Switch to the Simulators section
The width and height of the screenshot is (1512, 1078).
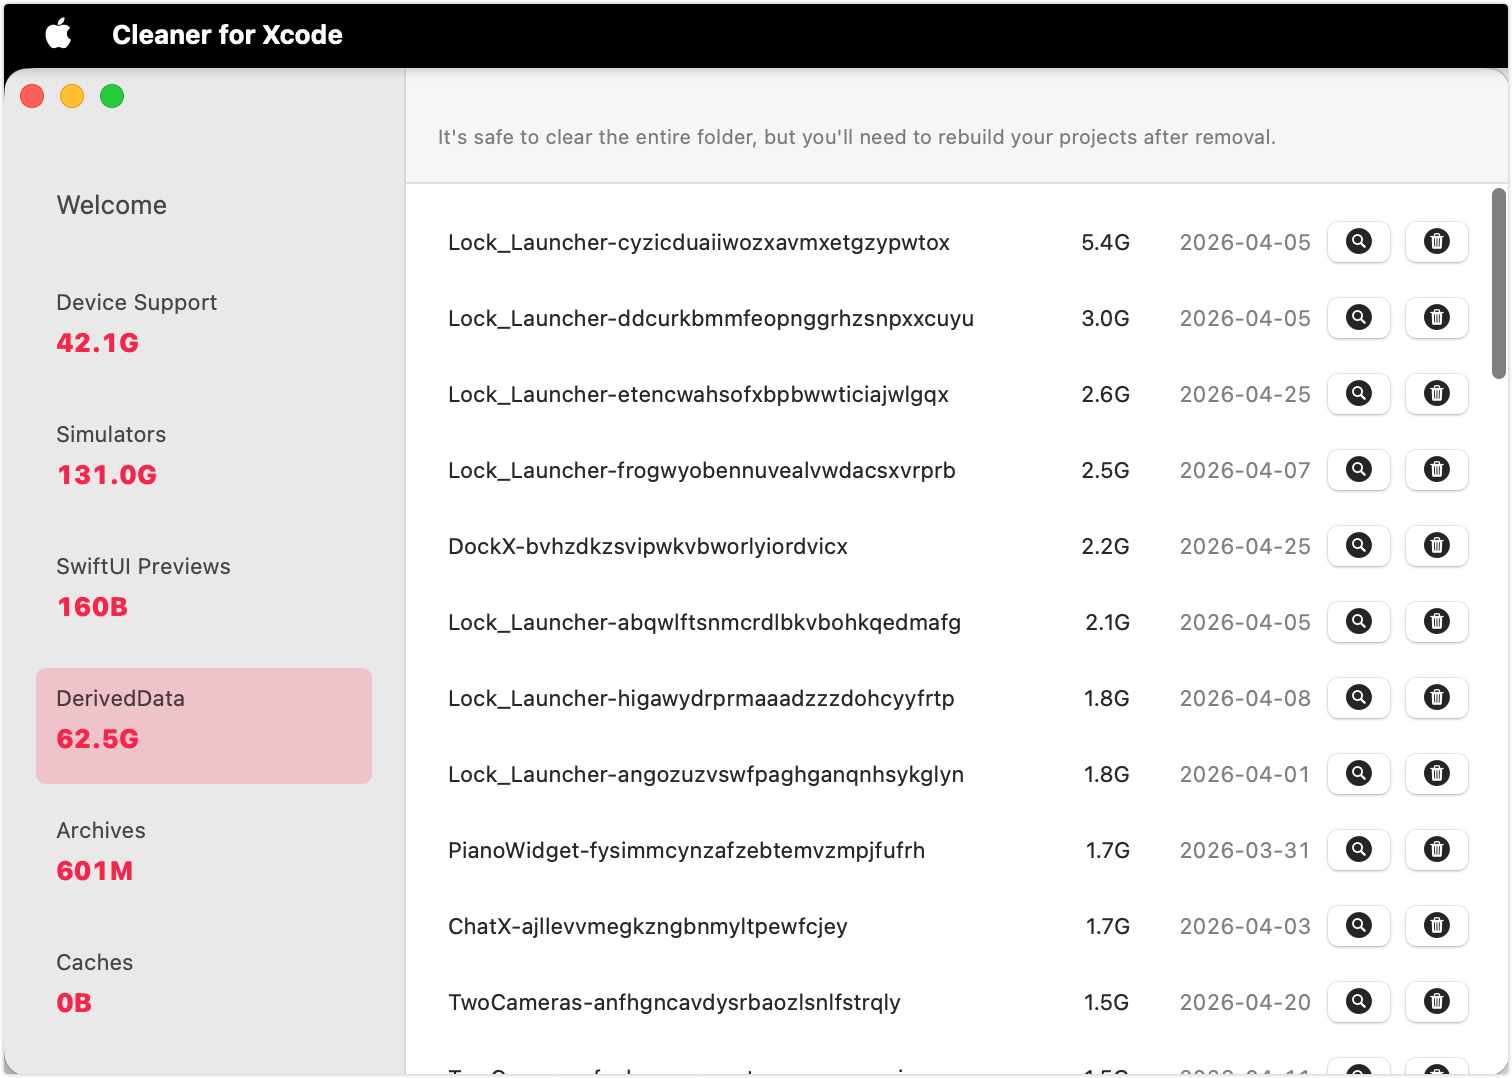pyautogui.click(x=204, y=454)
